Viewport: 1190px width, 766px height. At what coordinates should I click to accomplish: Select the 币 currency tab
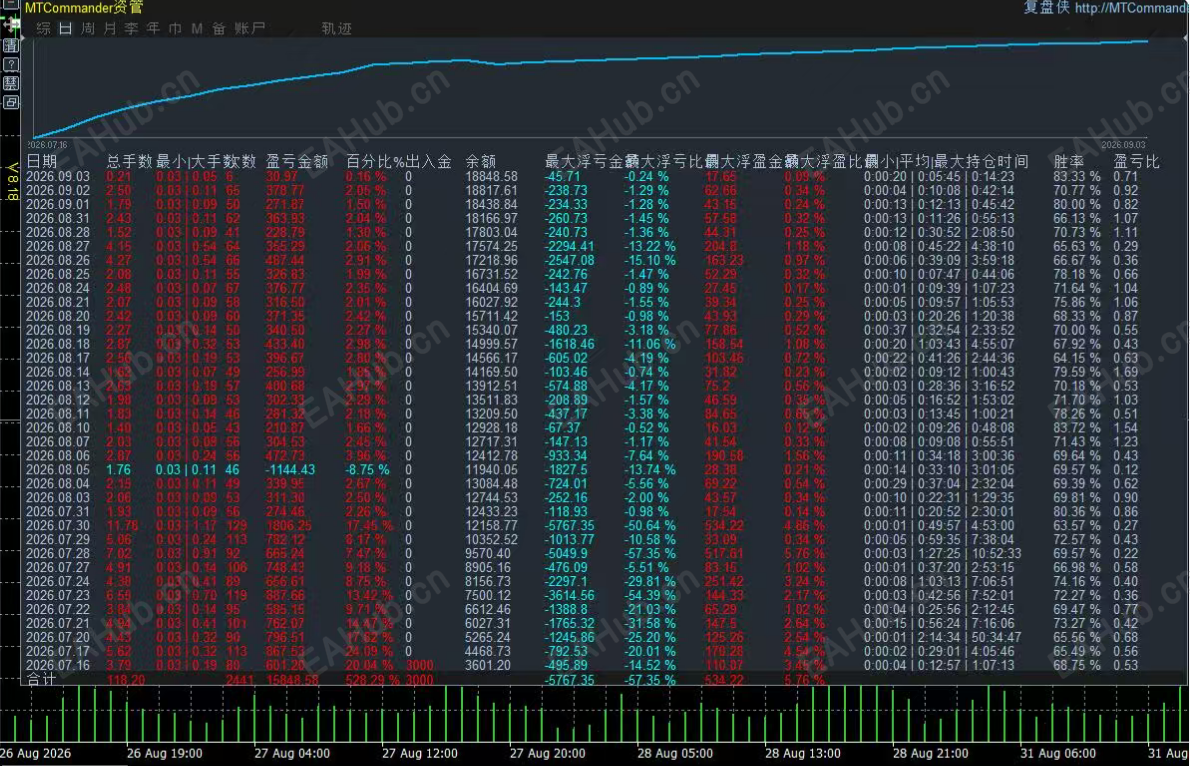[x=175, y=29]
